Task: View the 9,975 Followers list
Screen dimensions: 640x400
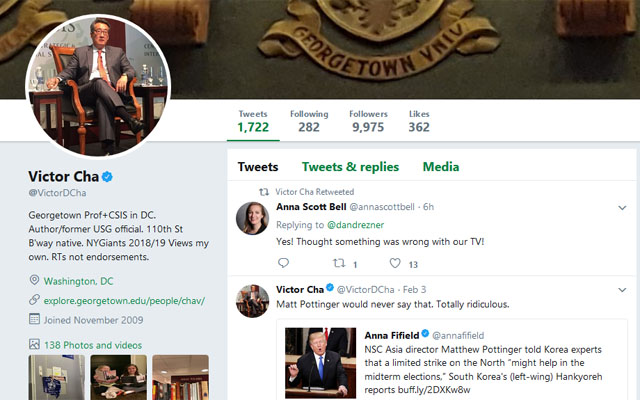Action: [x=368, y=121]
